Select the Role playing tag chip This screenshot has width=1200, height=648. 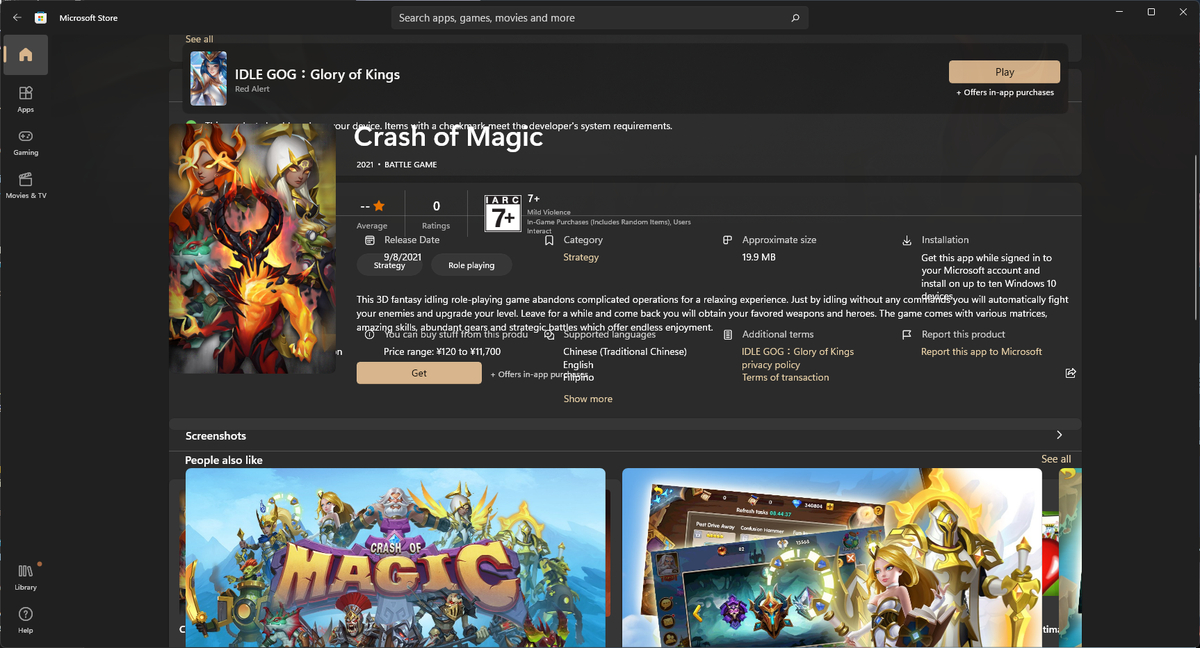(471, 265)
